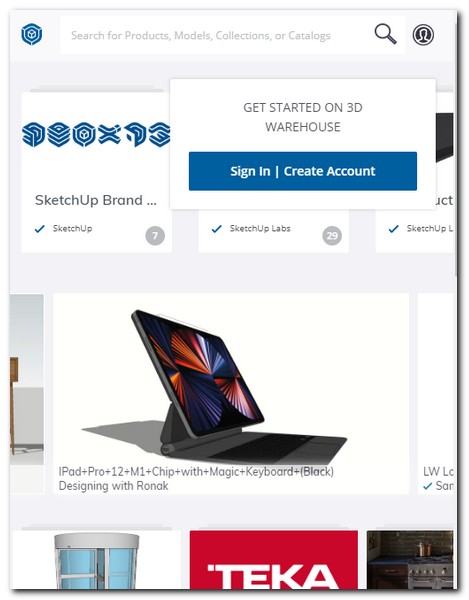
Task: Open the TEKA catalog thumbnail
Action: point(274,559)
